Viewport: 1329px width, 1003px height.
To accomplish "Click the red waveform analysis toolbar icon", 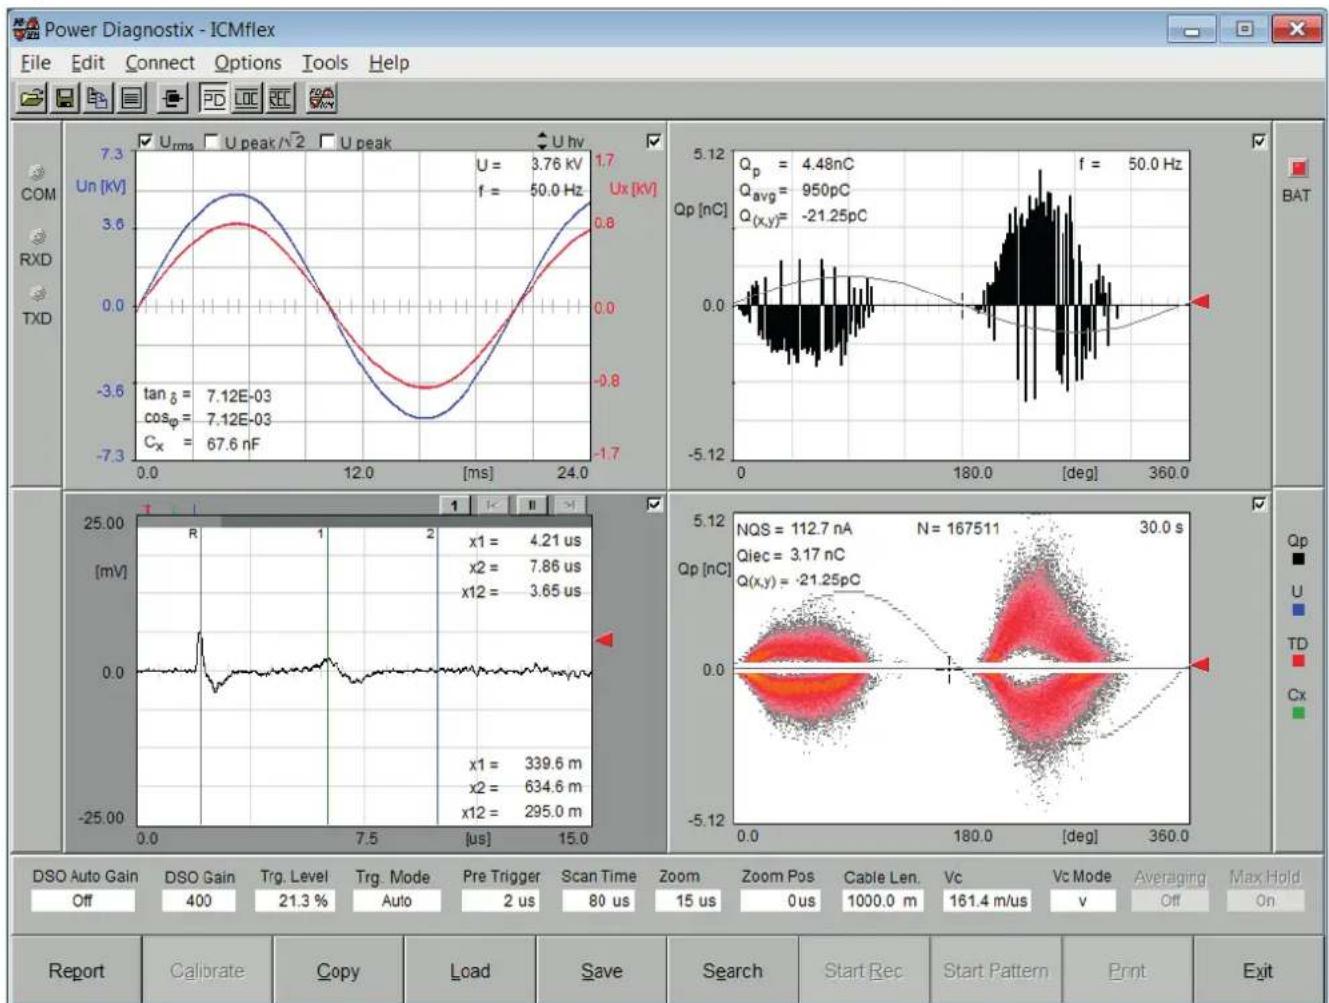I will [x=321, y=98].
